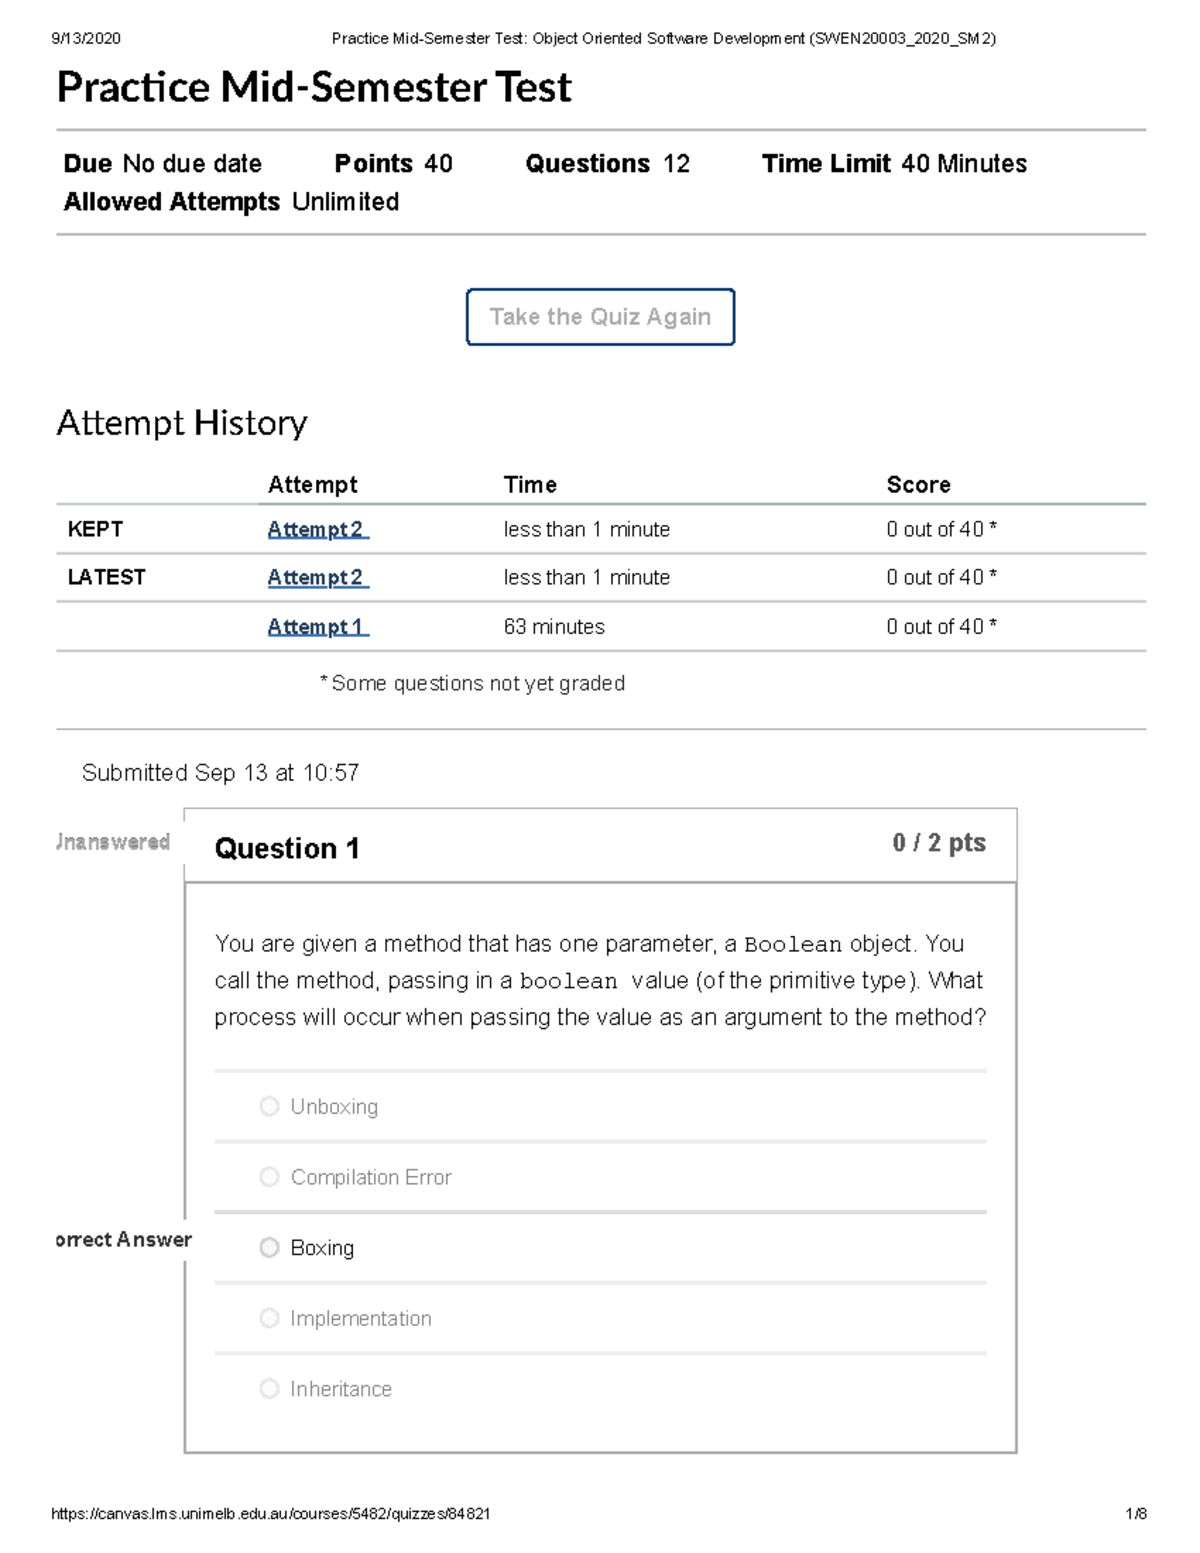Click the Question 1 heading
This screenshot has height=1553, width=1200.
287,849
